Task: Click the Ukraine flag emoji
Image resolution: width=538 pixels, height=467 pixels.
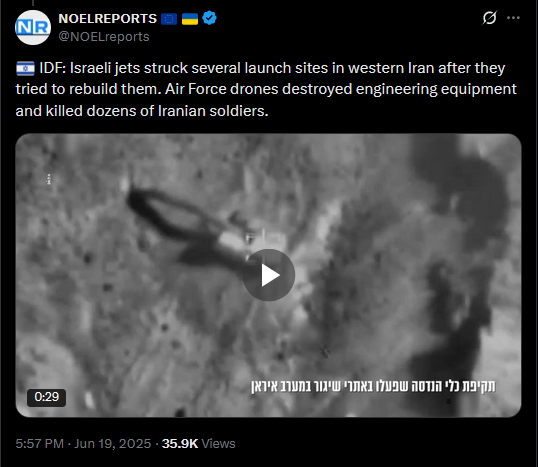Action: [x=190, y=19]
